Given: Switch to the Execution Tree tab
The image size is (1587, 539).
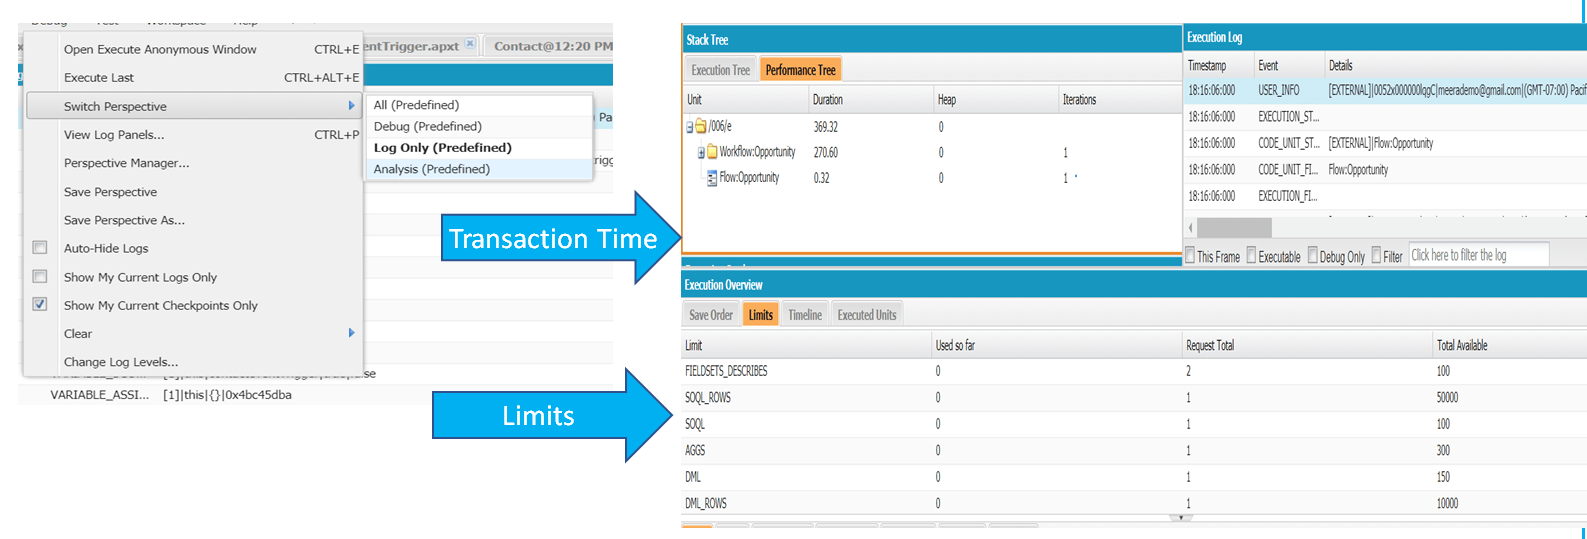Looking at the screenshot, I should point(720,70).
